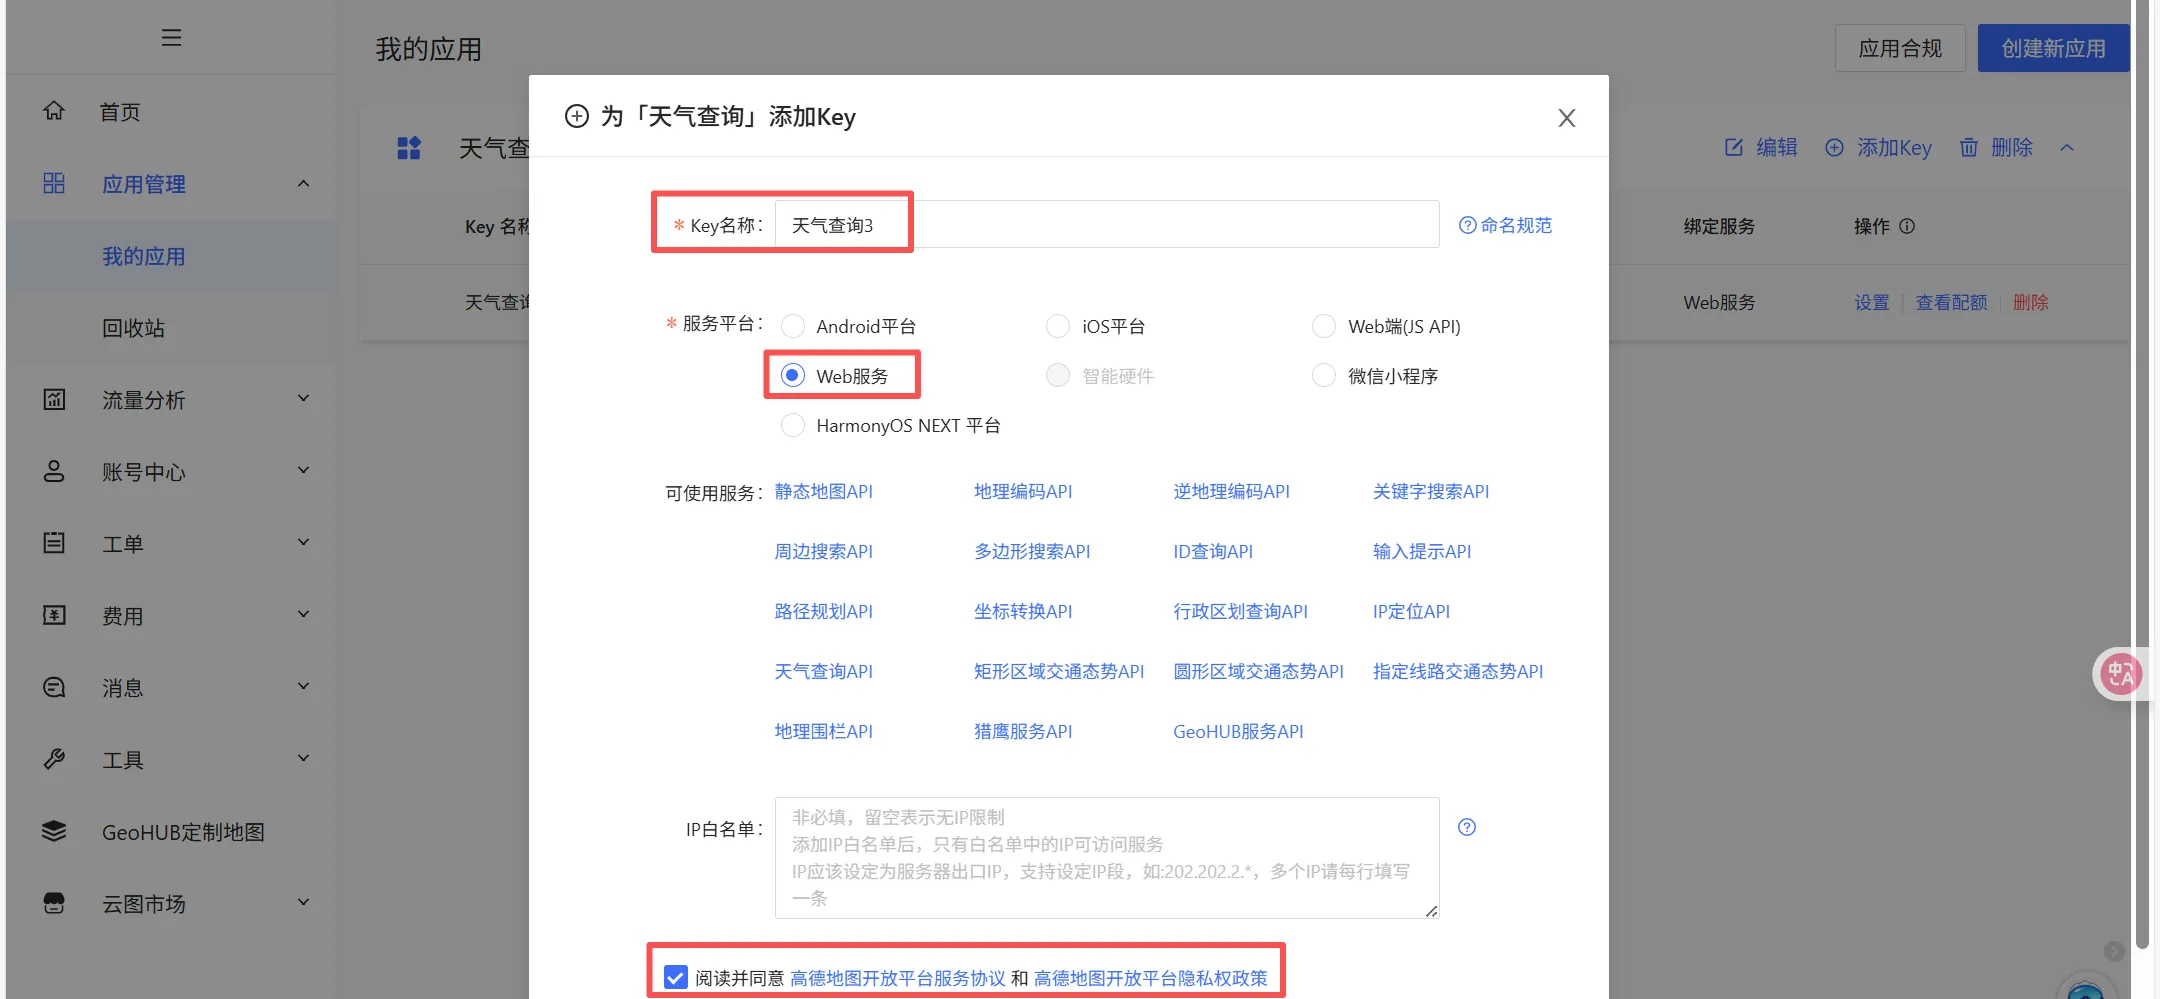Click the 账号中心 user icon
Image resolution: width=2160 pixels, height=999 pixels.
click(x=54, y=471)
